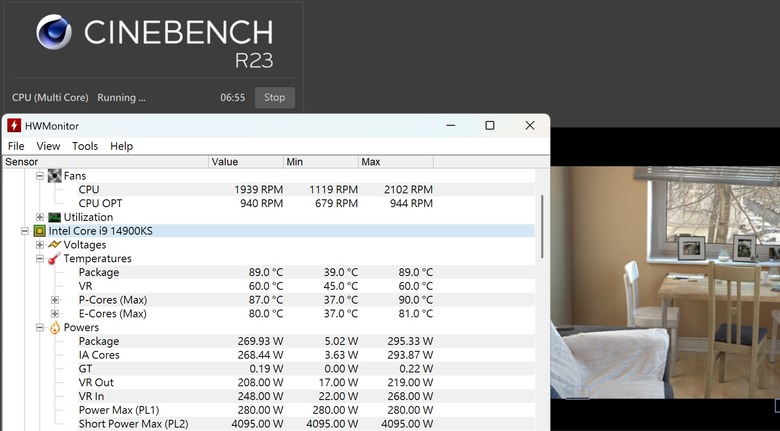
Task: Click the Sensor column header
Action: (x=105, y=162)
